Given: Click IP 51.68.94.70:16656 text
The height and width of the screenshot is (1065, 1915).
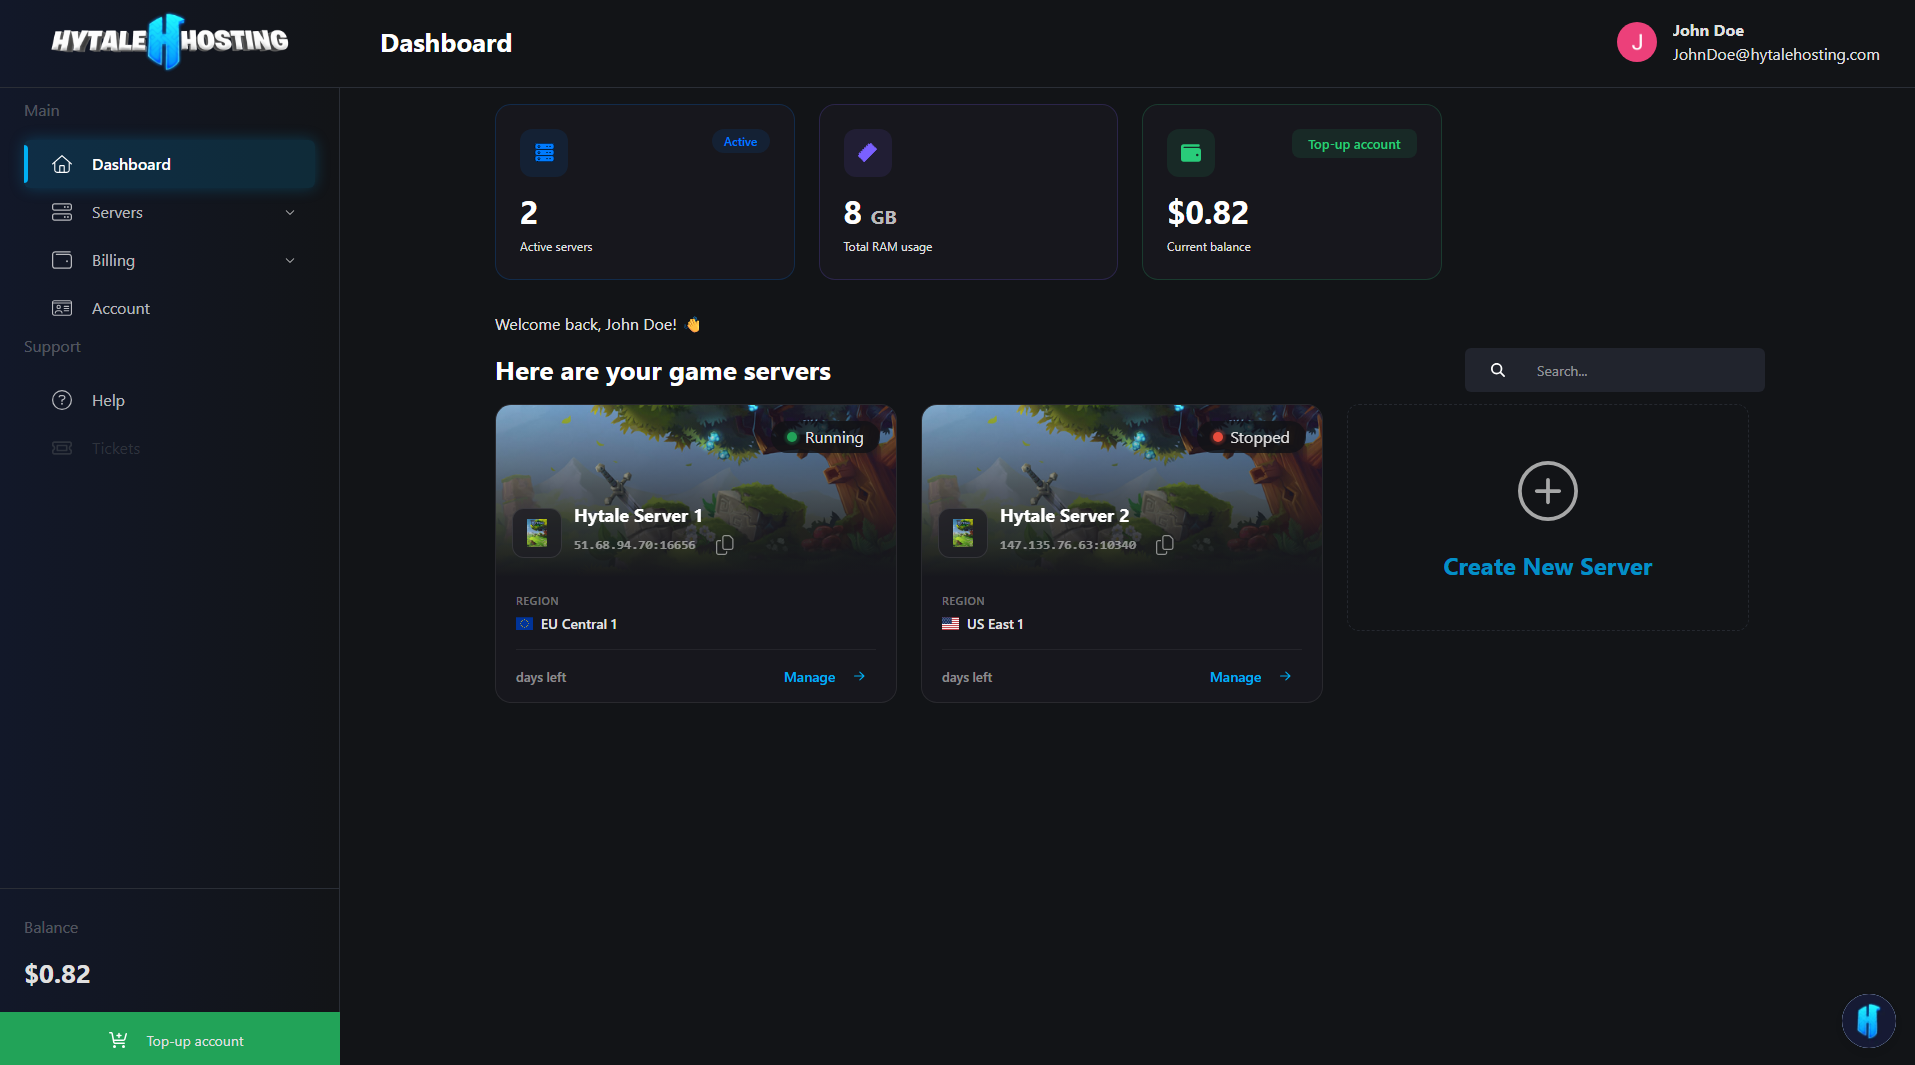Looking at the screenshot, I should (x=634, y=545).
